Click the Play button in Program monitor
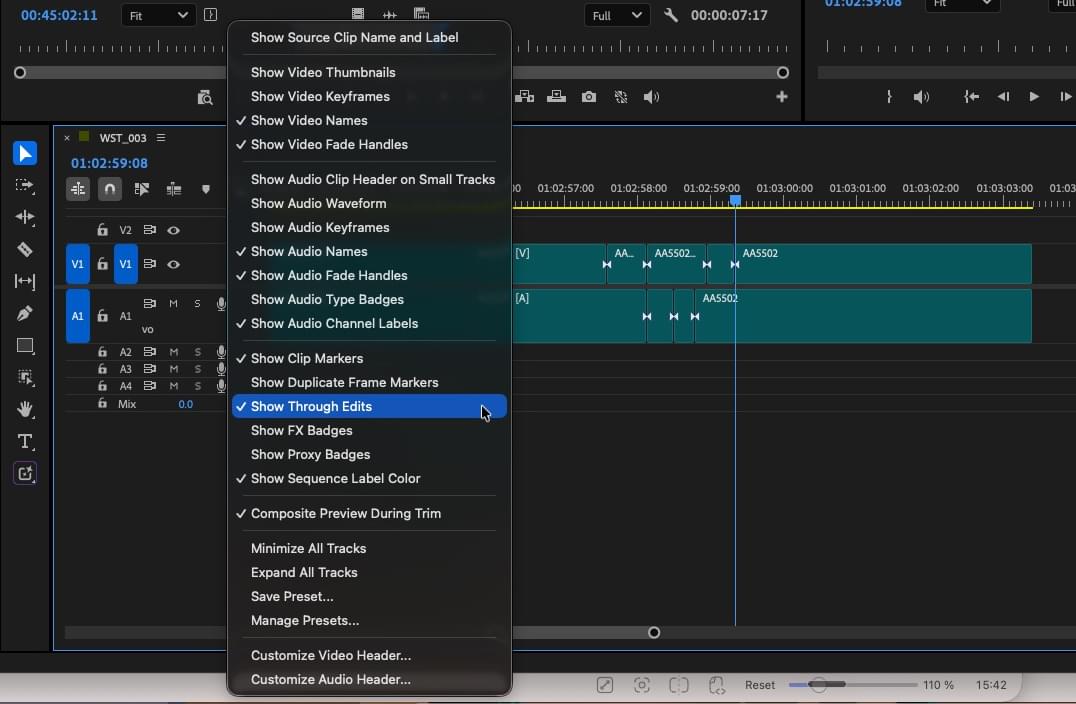 (x=1033, y=97)
